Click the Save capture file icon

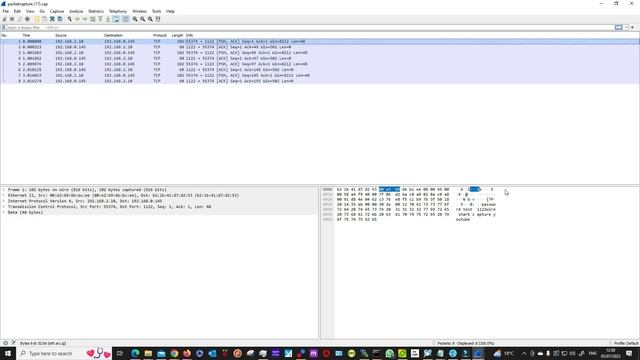tap(44, 19)
